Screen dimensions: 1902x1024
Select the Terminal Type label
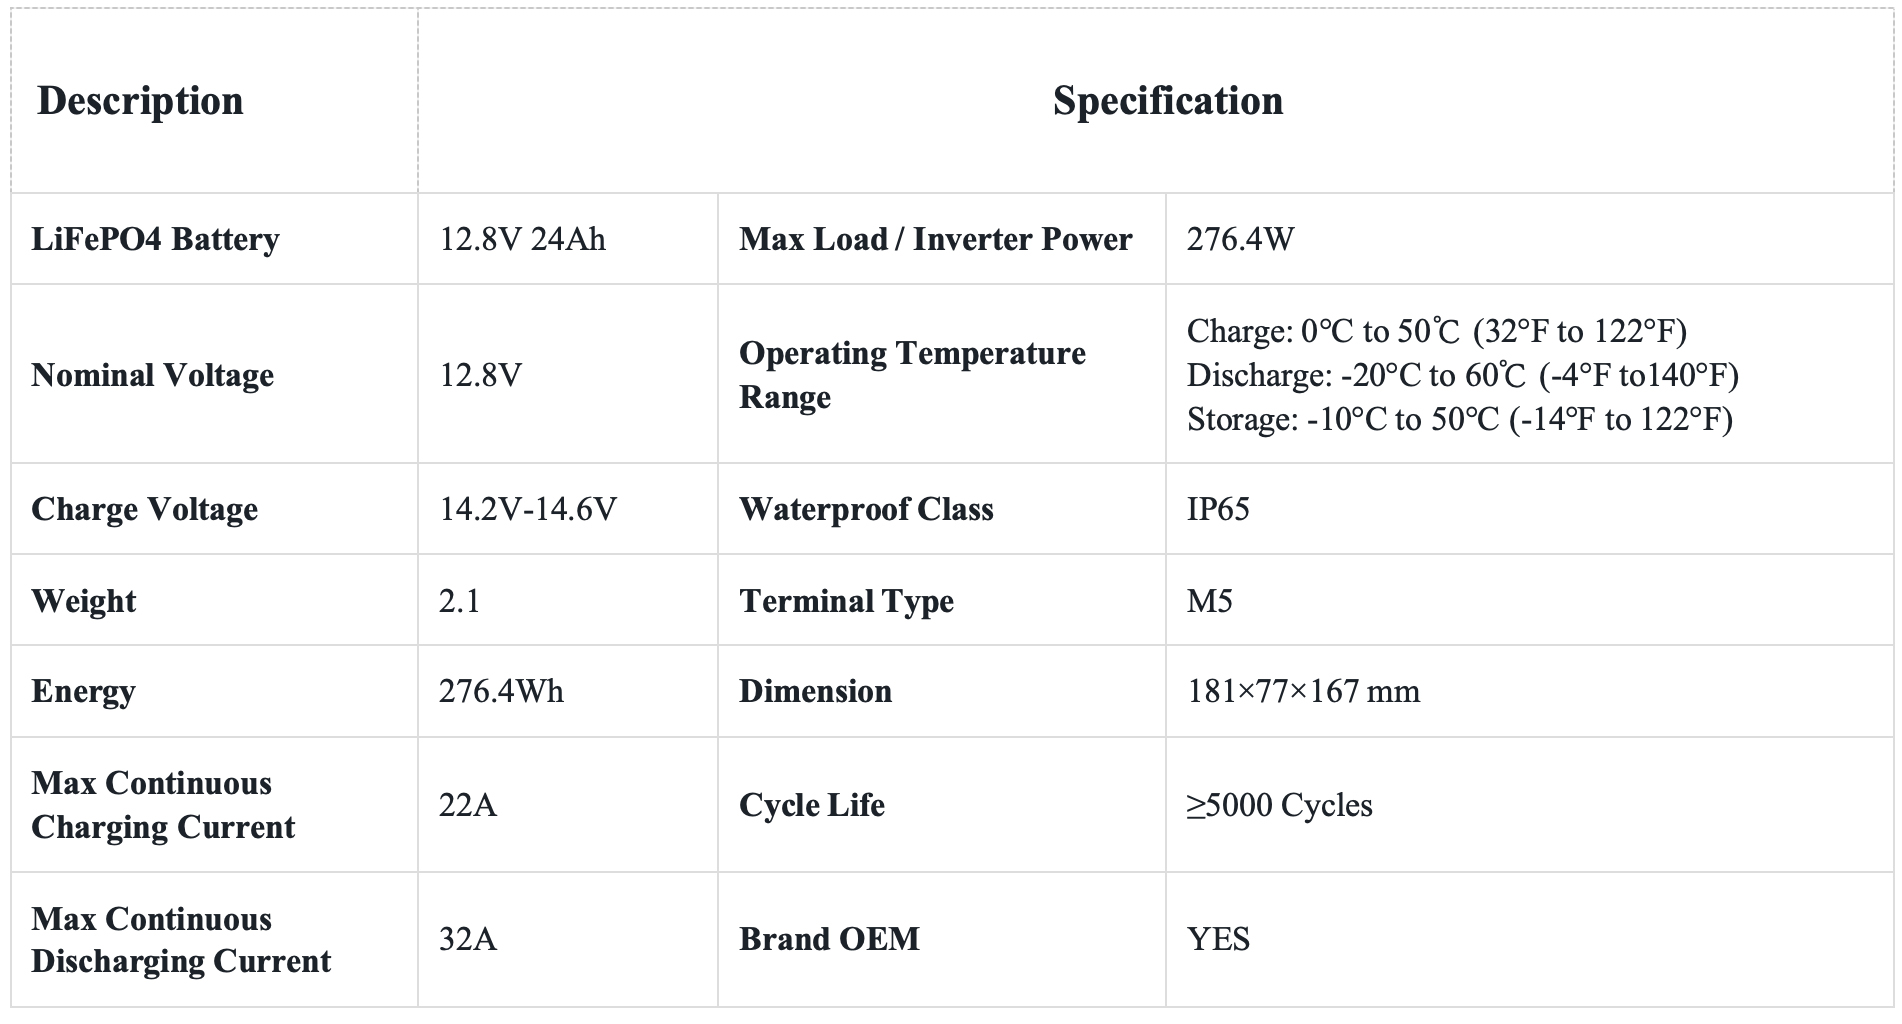click(x=846, y=601)
